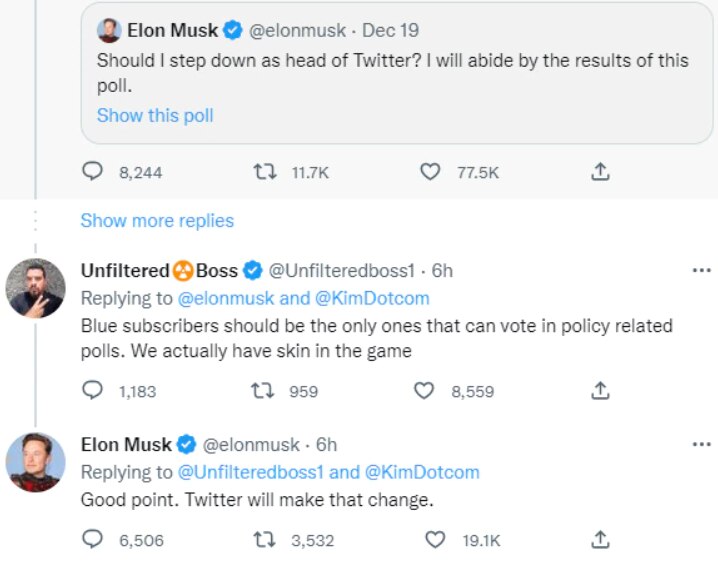Viewport: 718px width, 564px height.
Task: Open Elon Musk's profile avatar on reply
Action: (36, 460)
